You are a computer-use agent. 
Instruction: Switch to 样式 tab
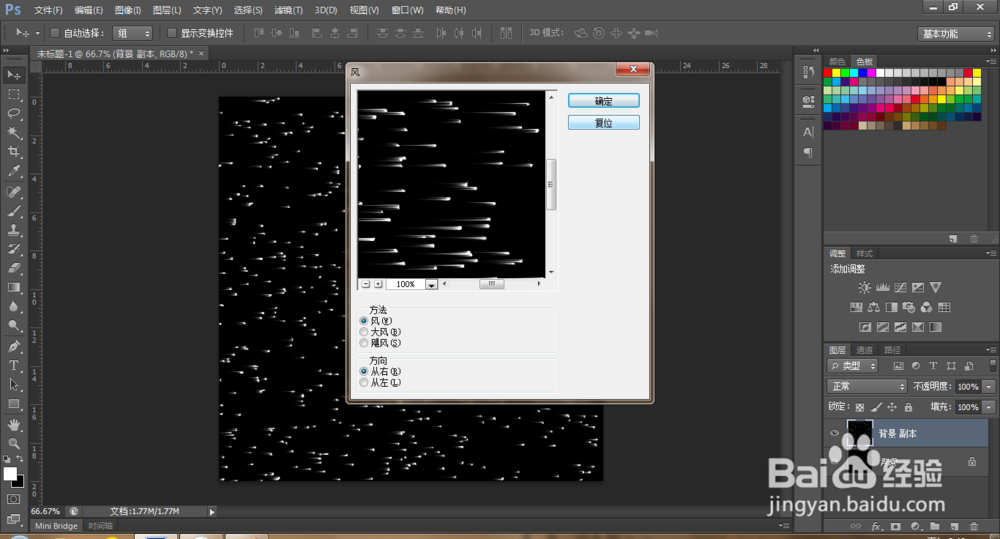[864, 253]
